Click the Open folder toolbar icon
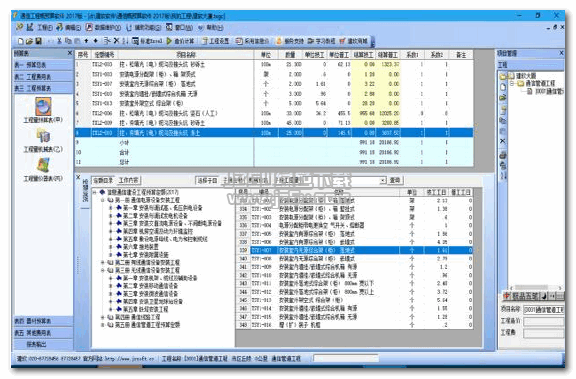Image resolution: width=576 pixels, height=379 pixels. click(29, 41)
